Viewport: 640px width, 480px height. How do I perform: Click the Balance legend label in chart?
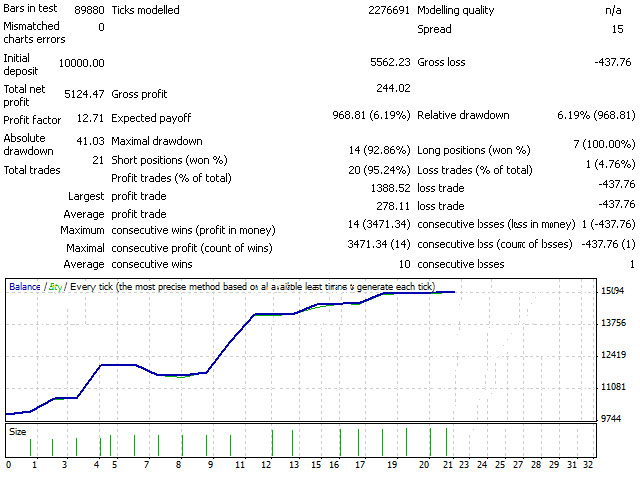coord(25,287)
